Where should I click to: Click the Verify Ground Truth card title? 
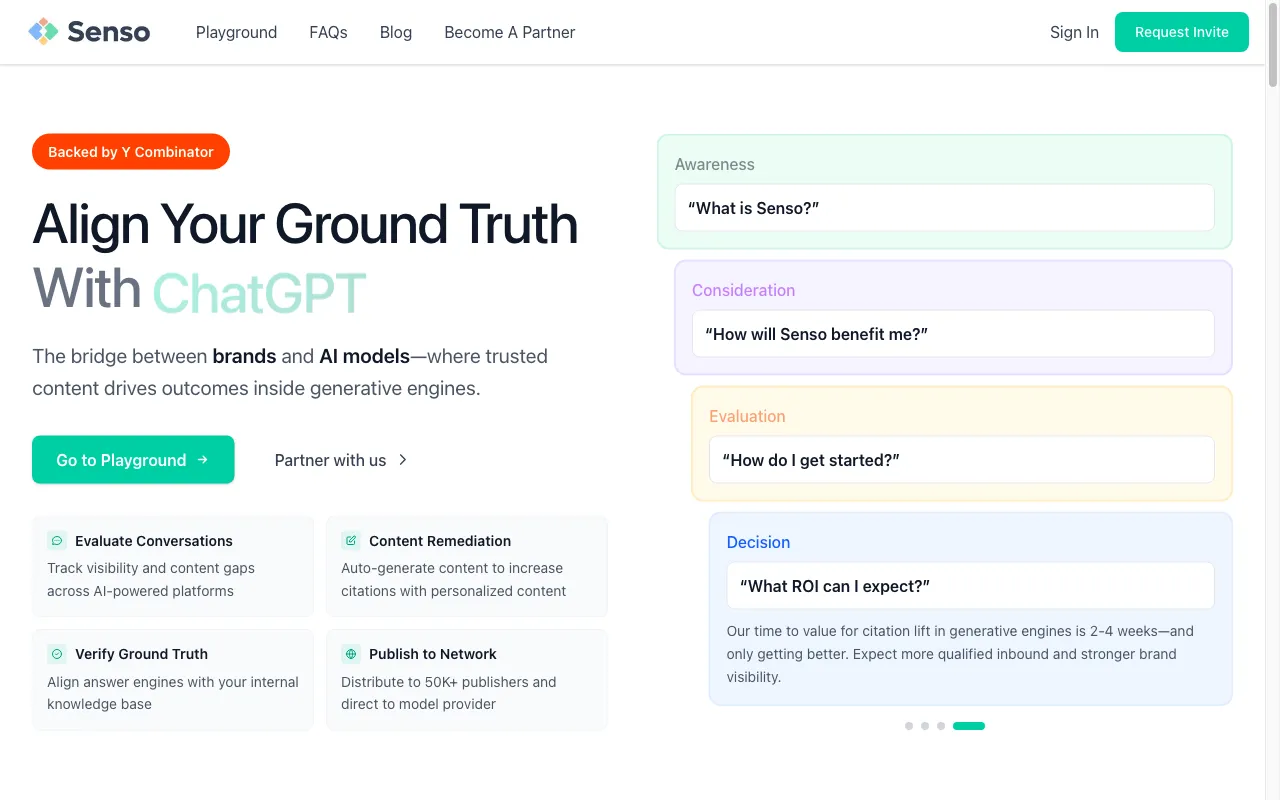tap(141, 654)
